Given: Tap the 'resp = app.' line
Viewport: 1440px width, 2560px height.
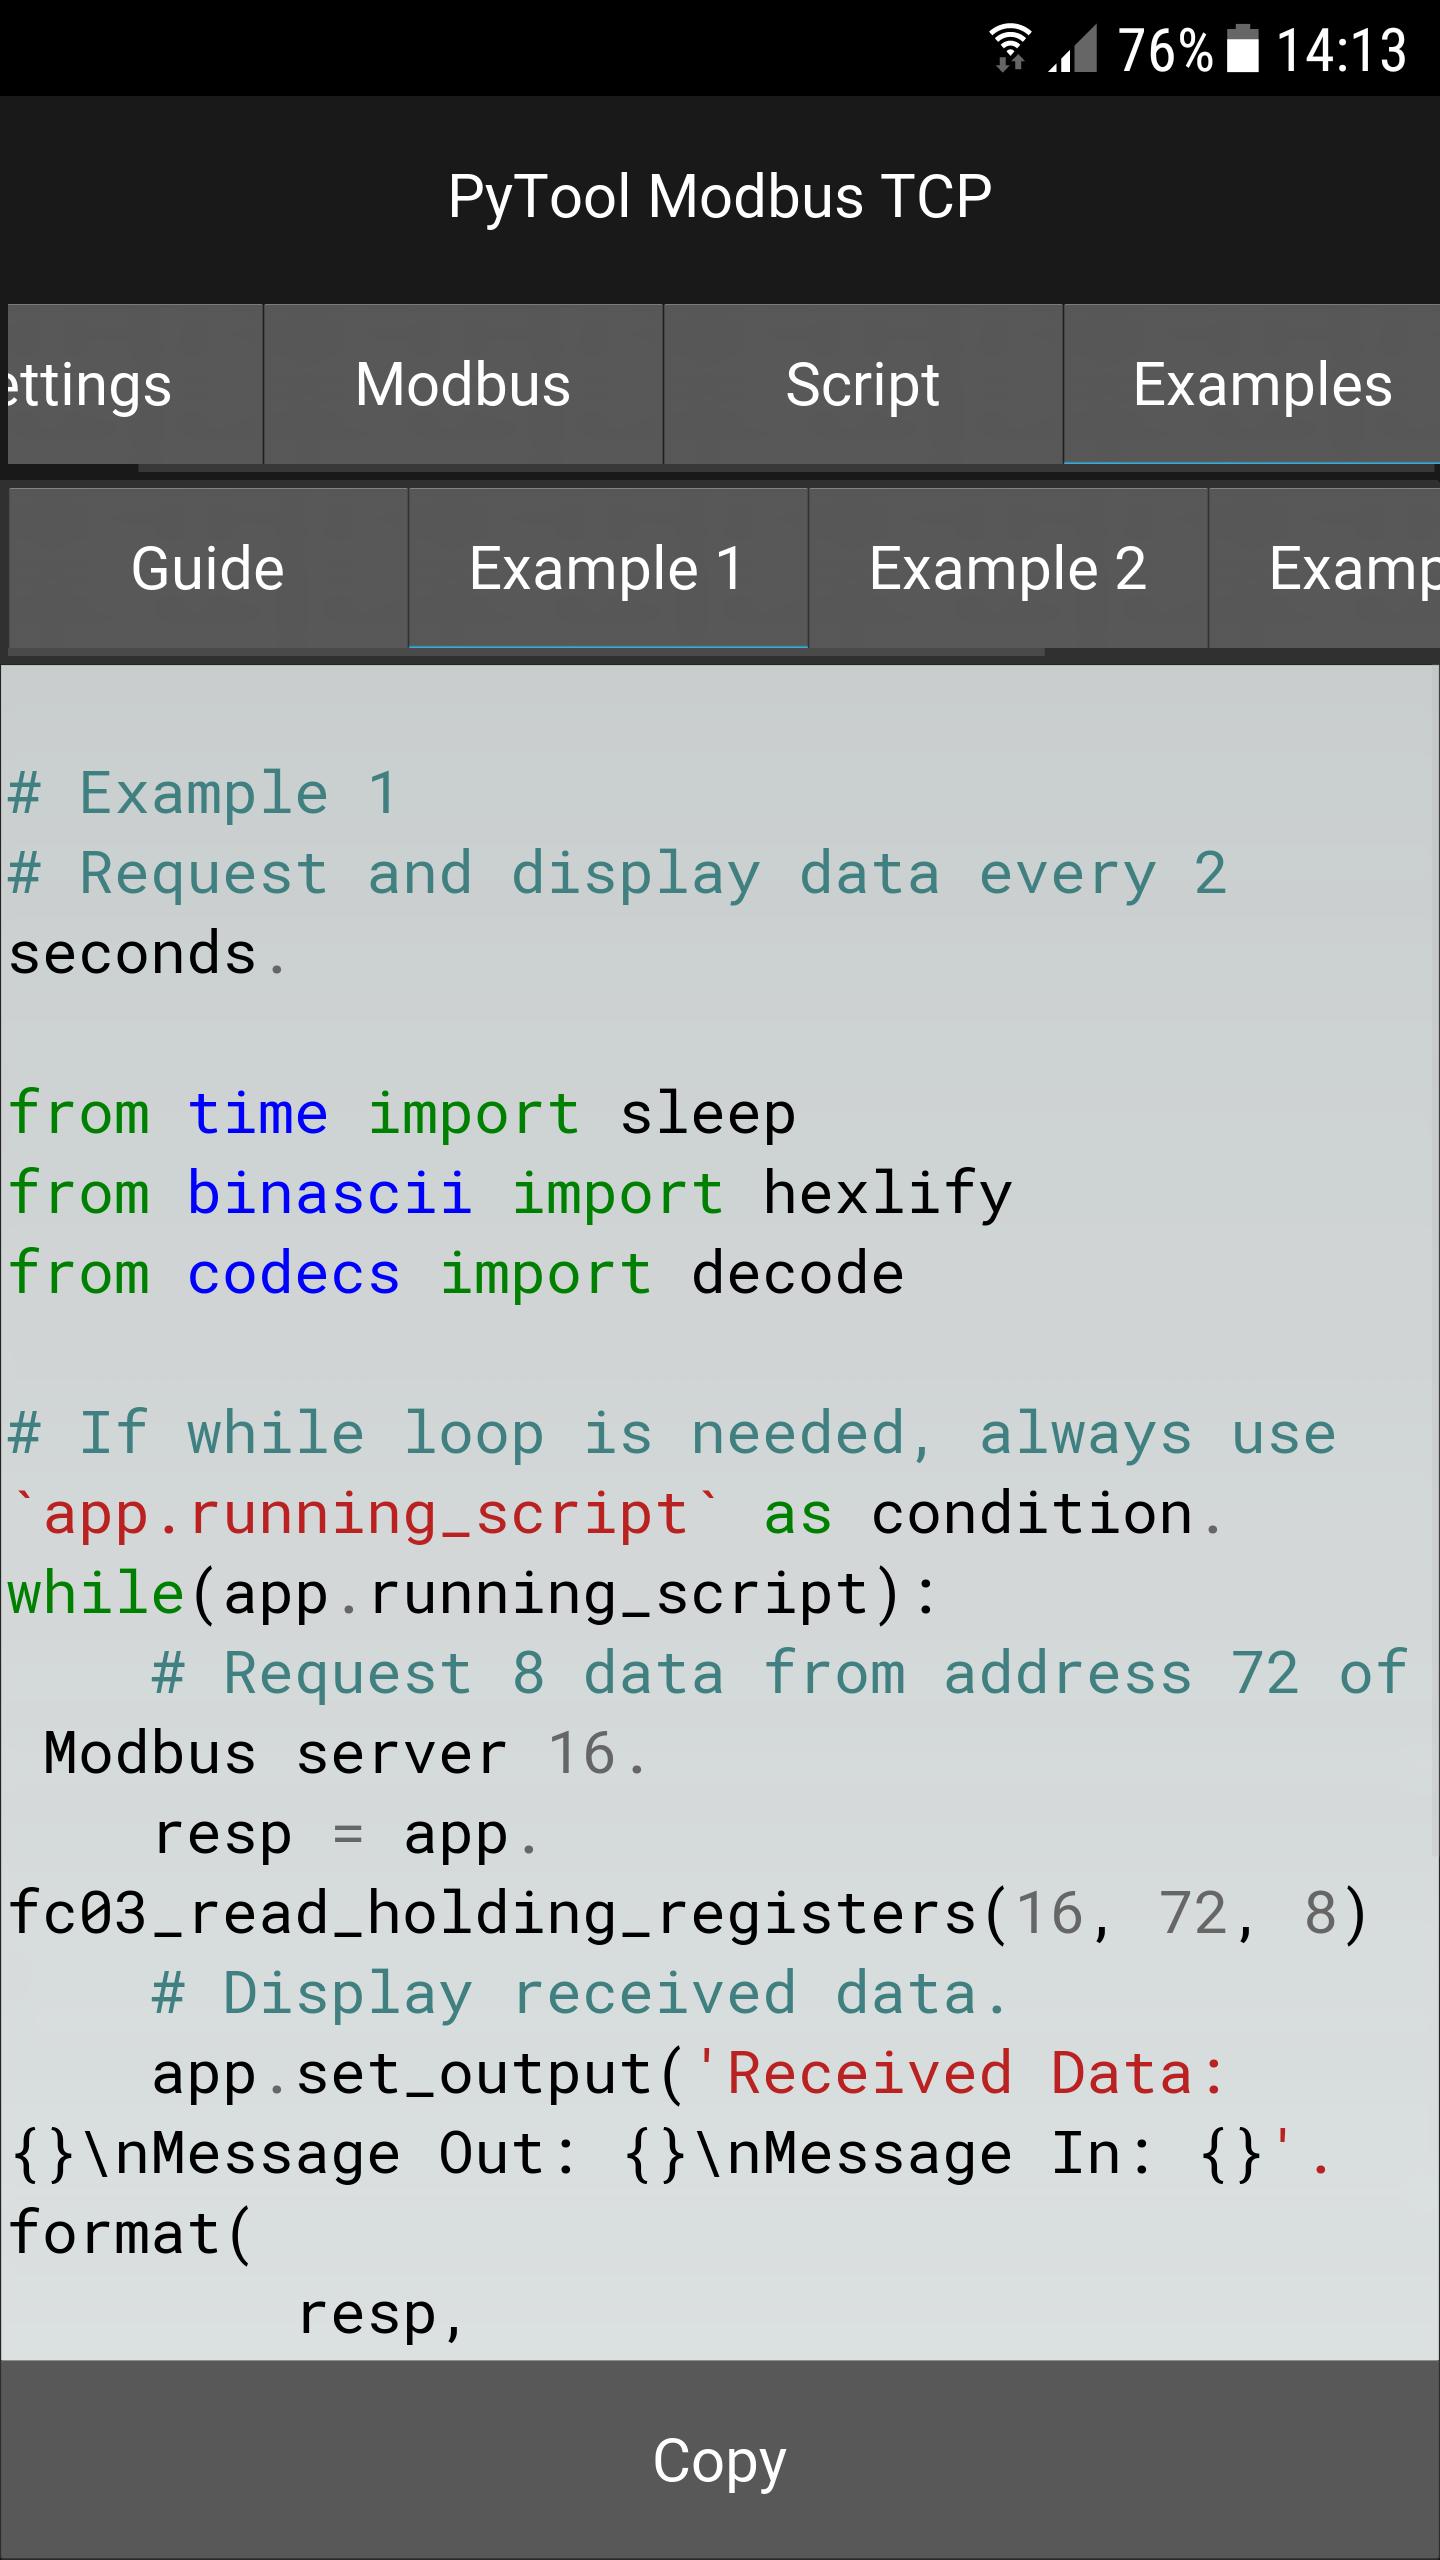Looking at the screenshot, I should (x=346, y=1834).
